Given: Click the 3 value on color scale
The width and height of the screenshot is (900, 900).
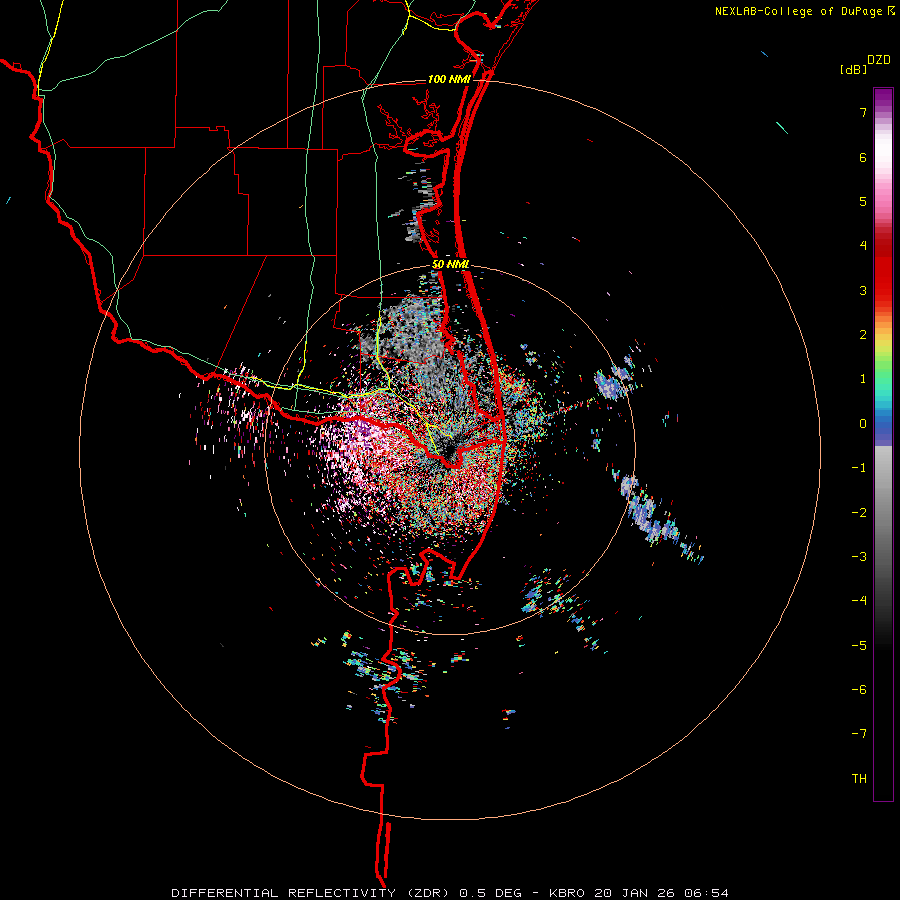Looking at the screenshot, I should [863, 290].
